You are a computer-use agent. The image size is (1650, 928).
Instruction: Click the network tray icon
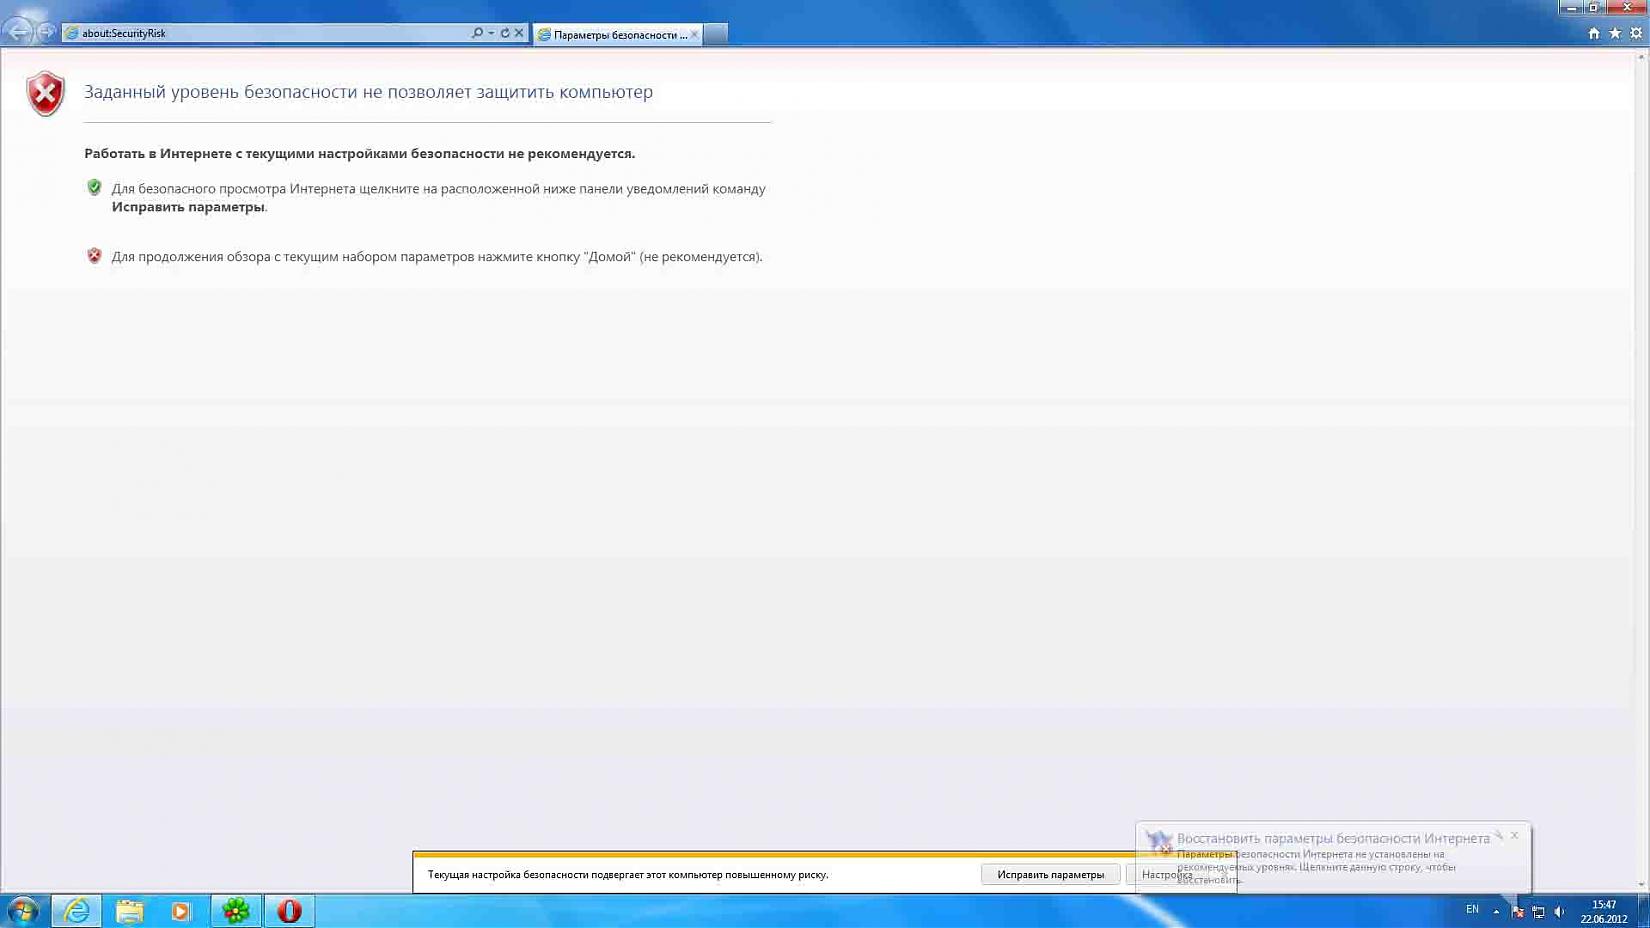point(1539,911)
